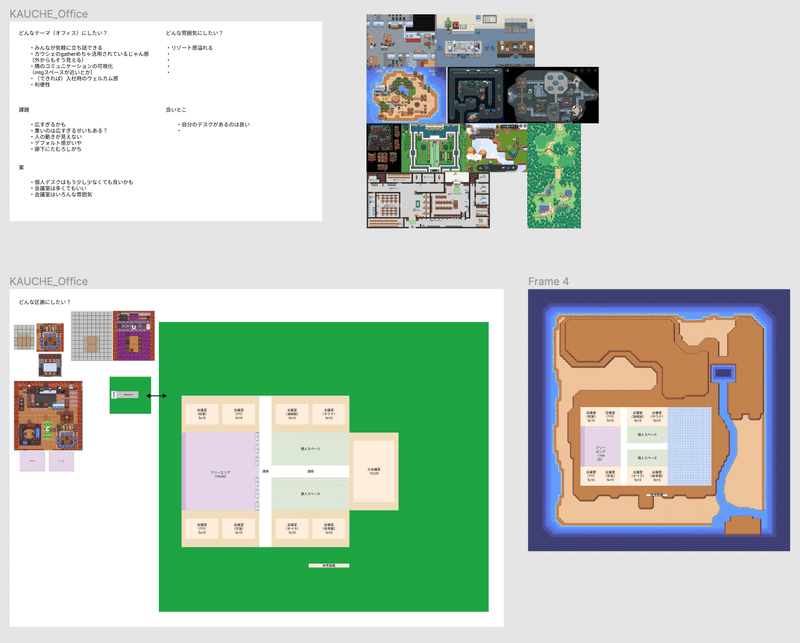Select the Frame 4 title label

tap(548, 281)
